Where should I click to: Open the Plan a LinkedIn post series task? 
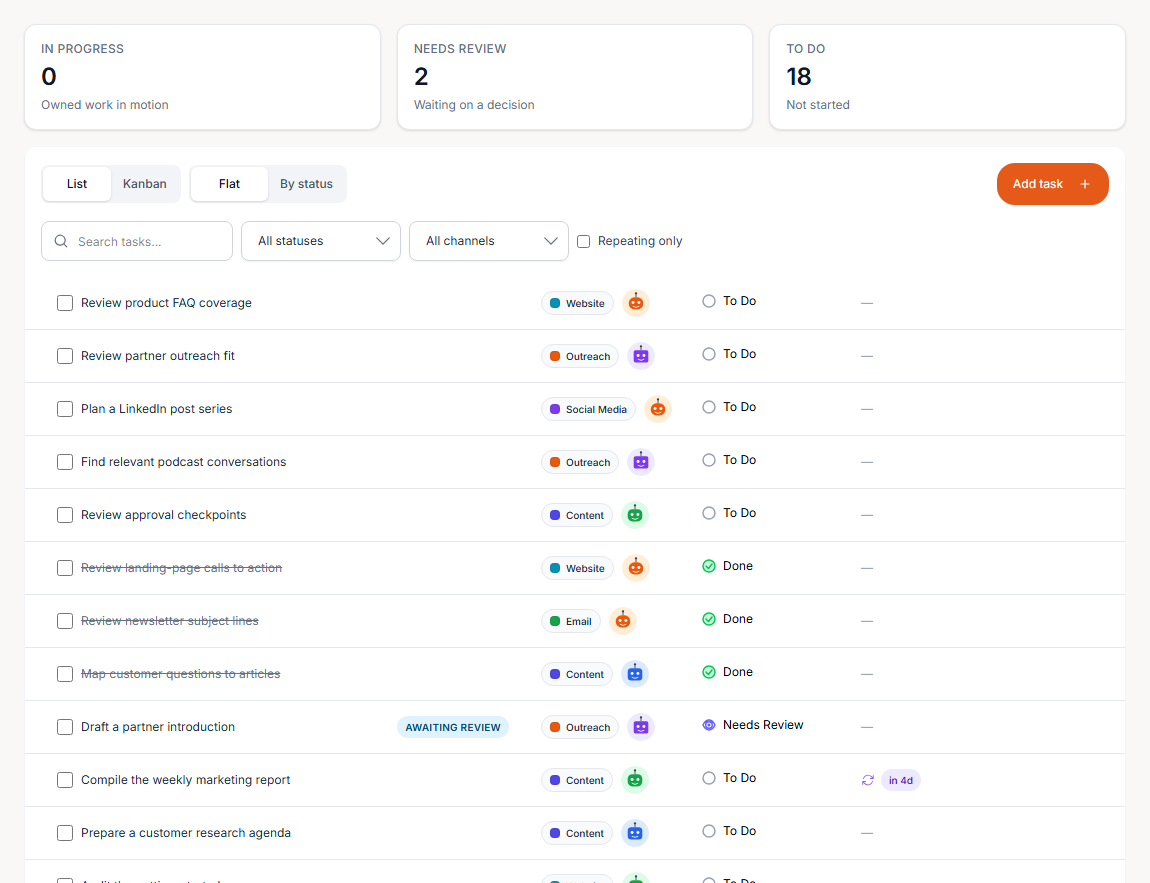156,408
